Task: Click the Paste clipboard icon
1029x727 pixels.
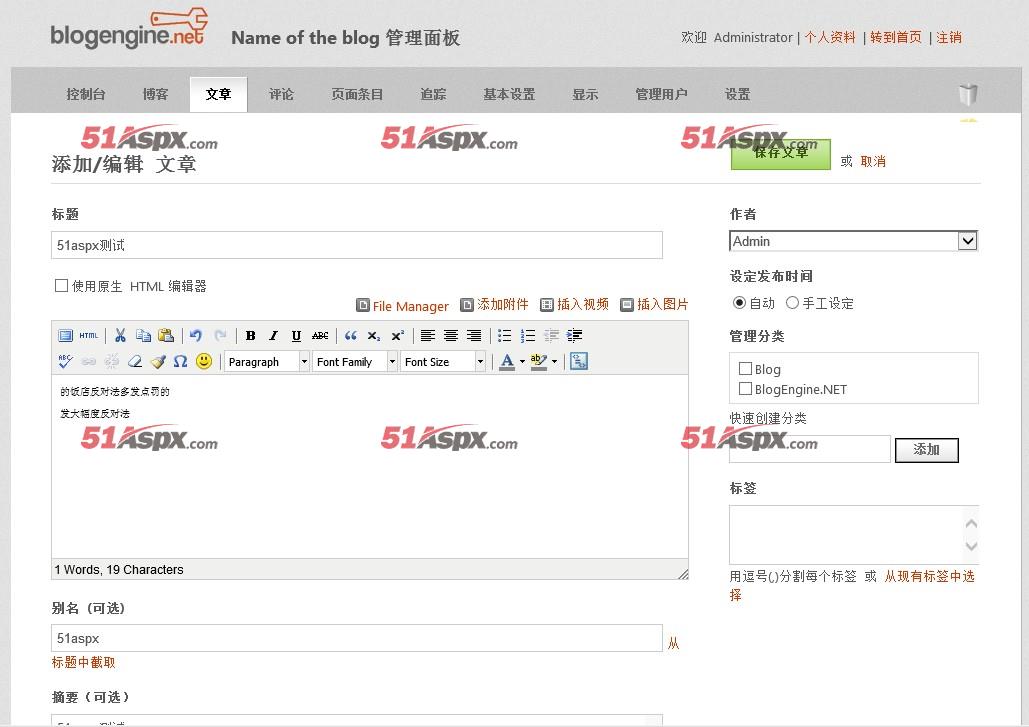Action: 166,336
